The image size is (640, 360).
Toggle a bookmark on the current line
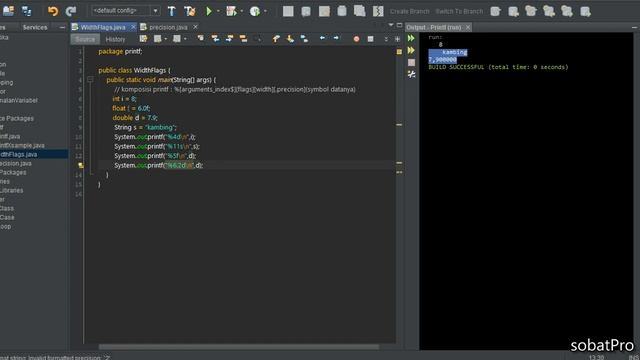click(x=304, y=38)
